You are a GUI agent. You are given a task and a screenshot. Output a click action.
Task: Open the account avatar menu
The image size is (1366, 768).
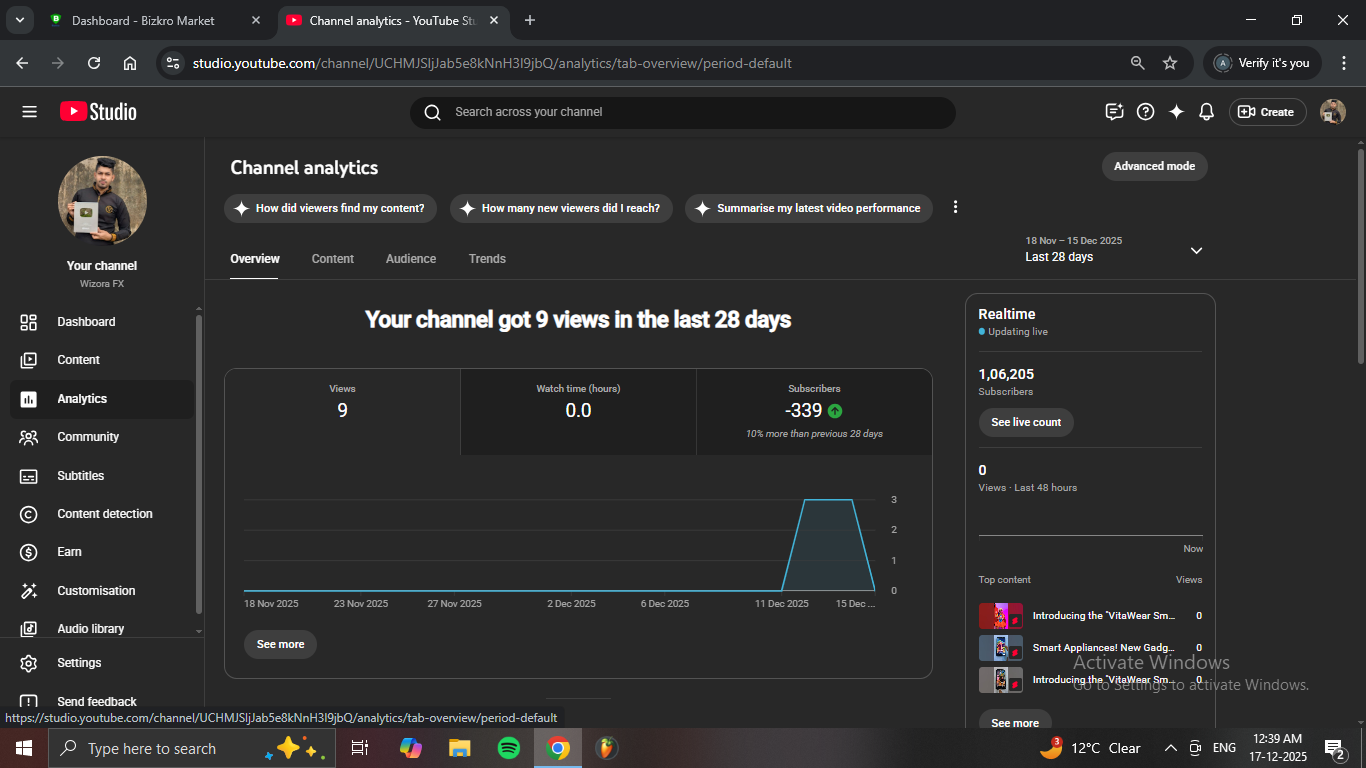1332,112
